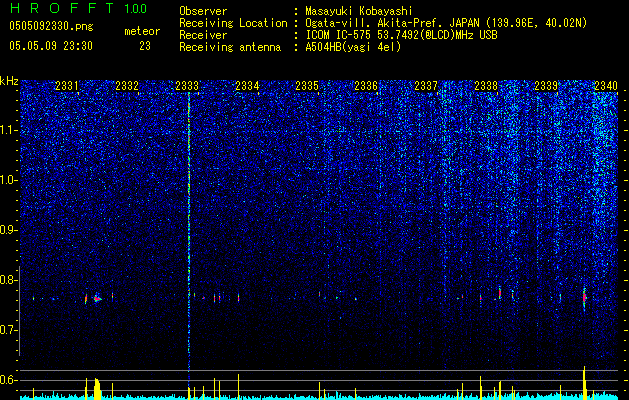
Task: Click the strong red meteor echo before 2340
Action: pos(584,298)
